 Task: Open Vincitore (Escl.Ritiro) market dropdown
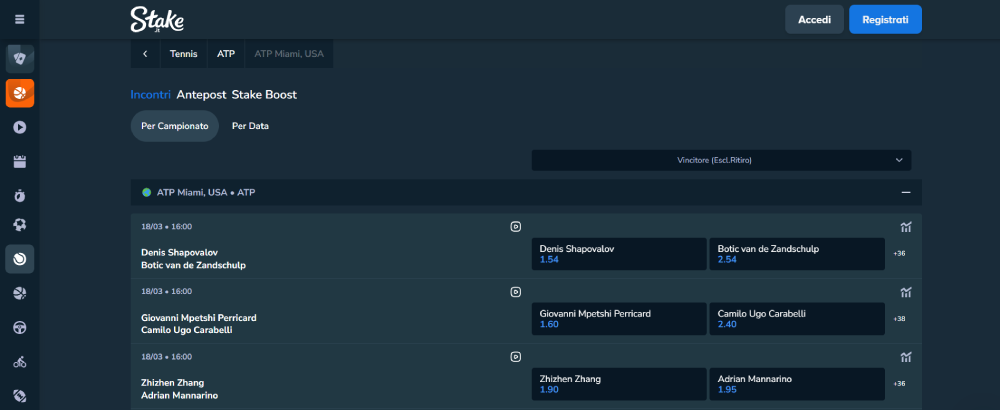(x=721, y=160)
